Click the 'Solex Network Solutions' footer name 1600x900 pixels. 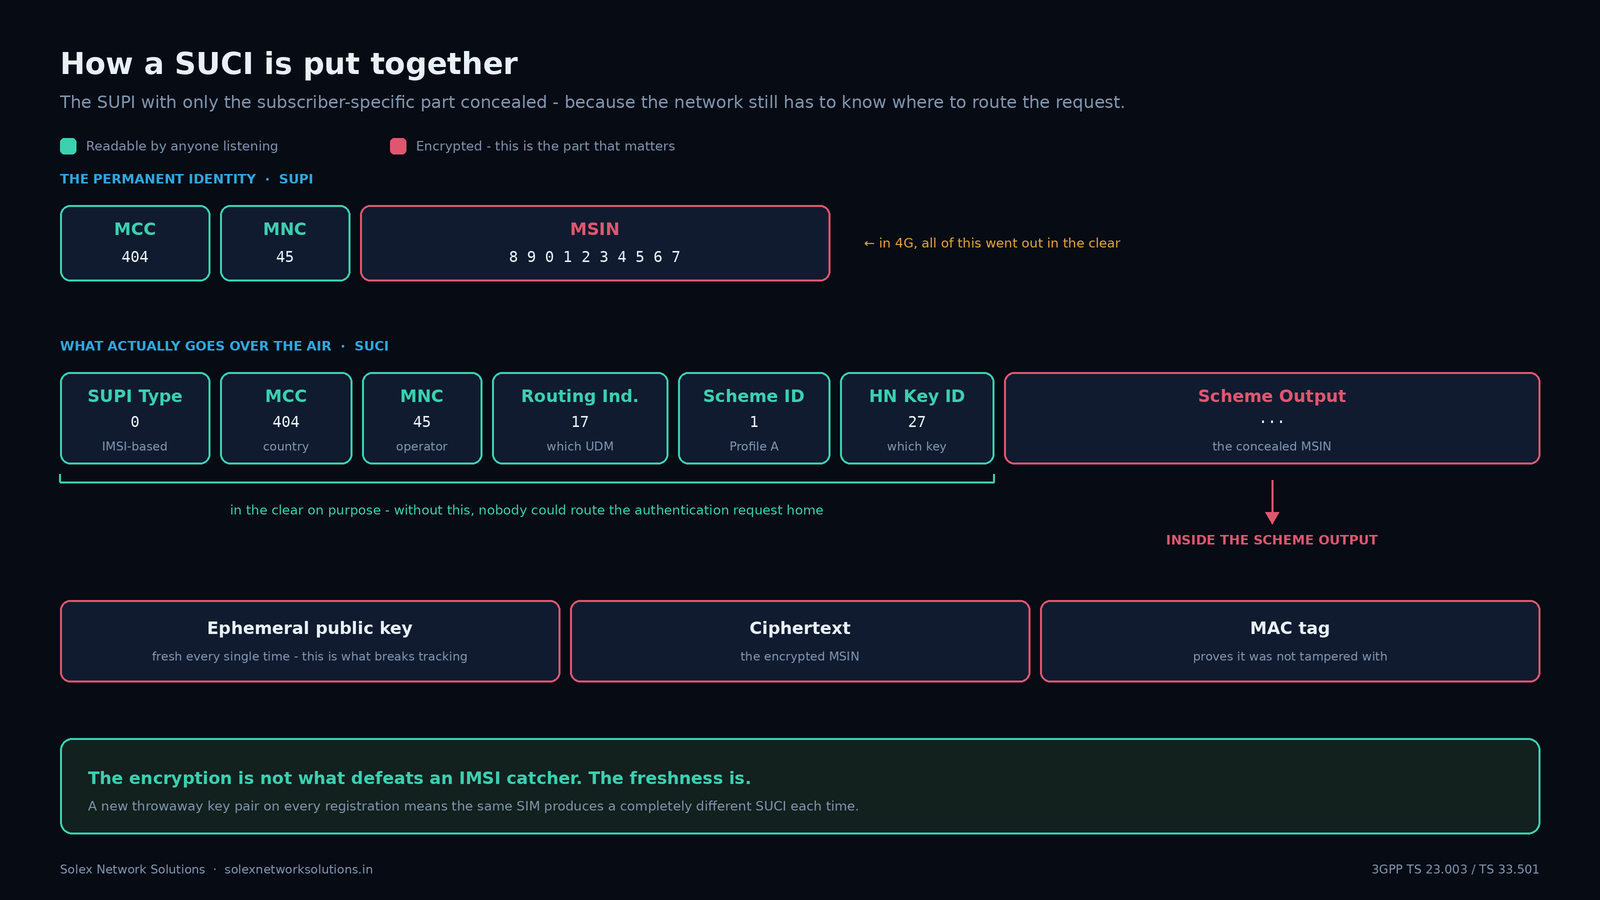132,870
